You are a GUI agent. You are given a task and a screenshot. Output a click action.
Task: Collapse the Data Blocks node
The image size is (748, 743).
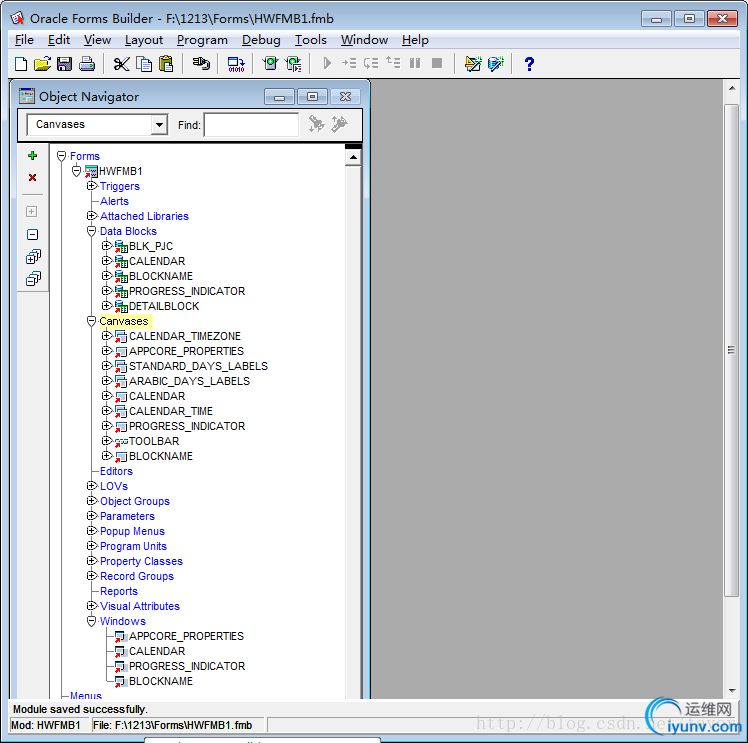click(92, 231)
